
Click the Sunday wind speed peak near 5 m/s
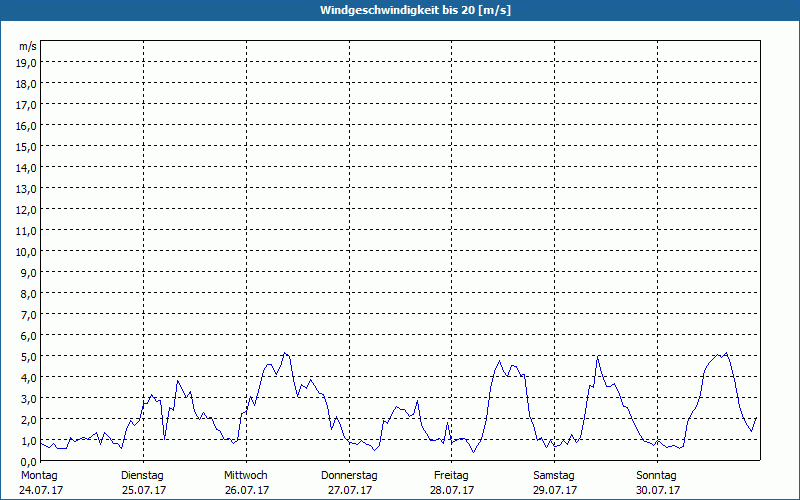pyautogui.click(x=726, y=353)
